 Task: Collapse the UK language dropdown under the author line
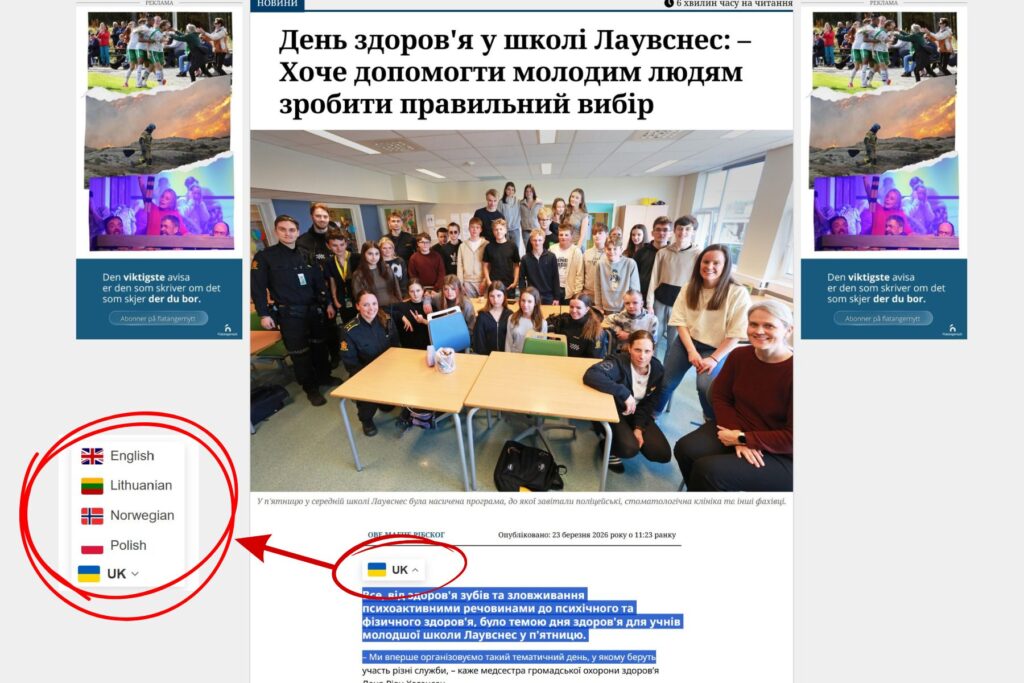click(415, 570)
